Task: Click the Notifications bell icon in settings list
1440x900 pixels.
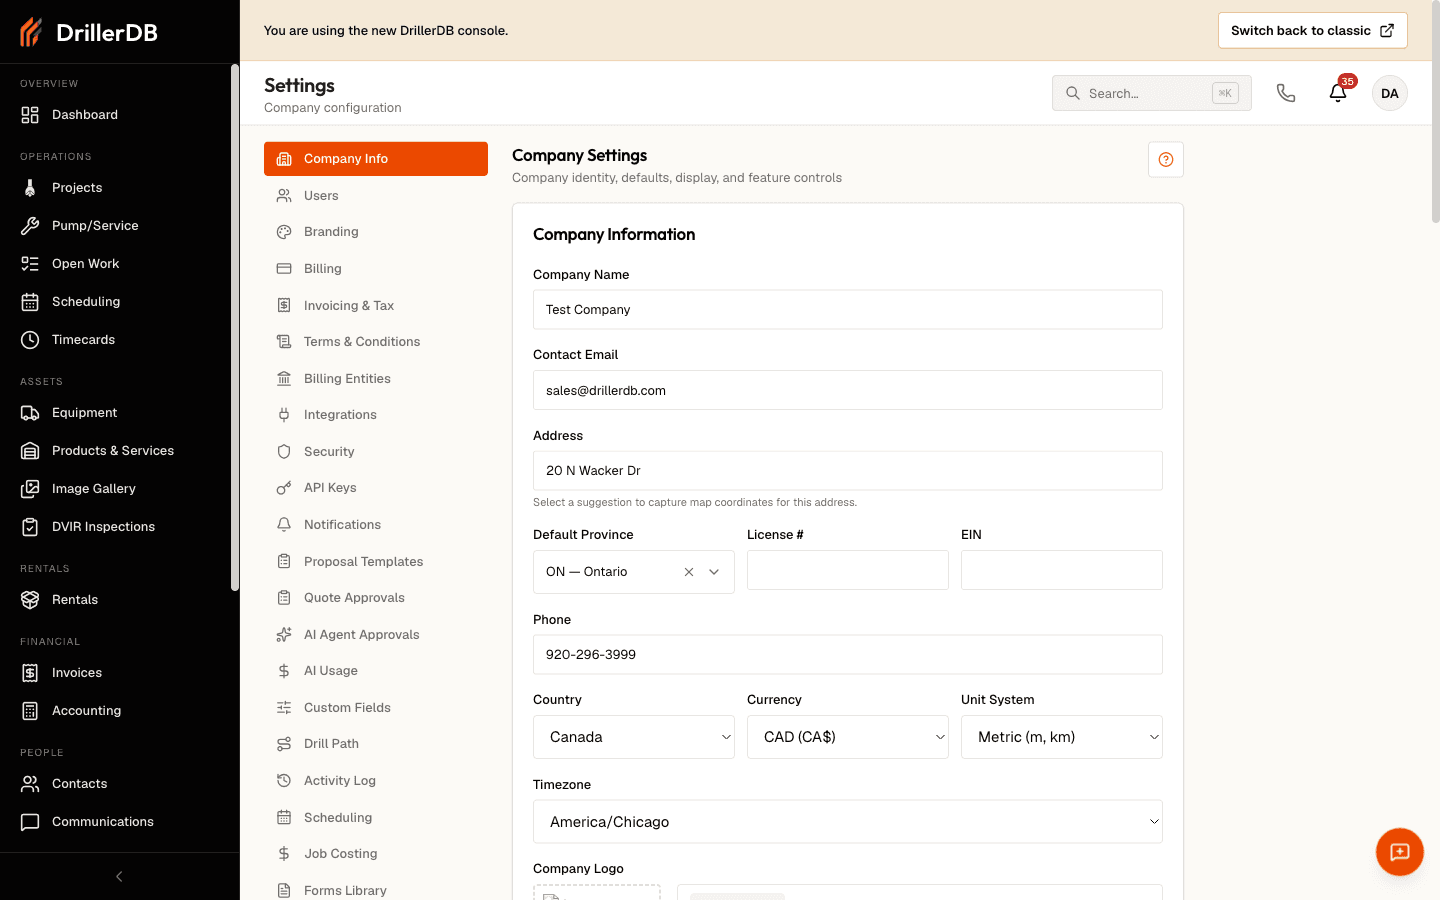Action: click(x=284, y=525)
